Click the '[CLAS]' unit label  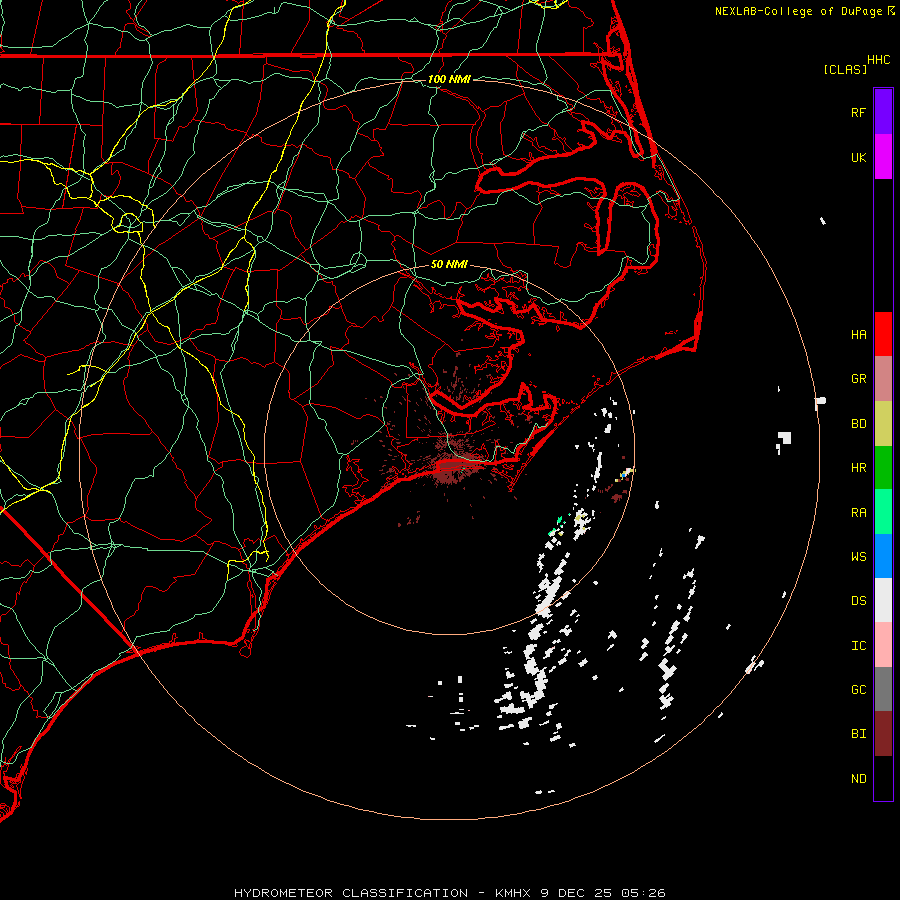pos(844,69)
